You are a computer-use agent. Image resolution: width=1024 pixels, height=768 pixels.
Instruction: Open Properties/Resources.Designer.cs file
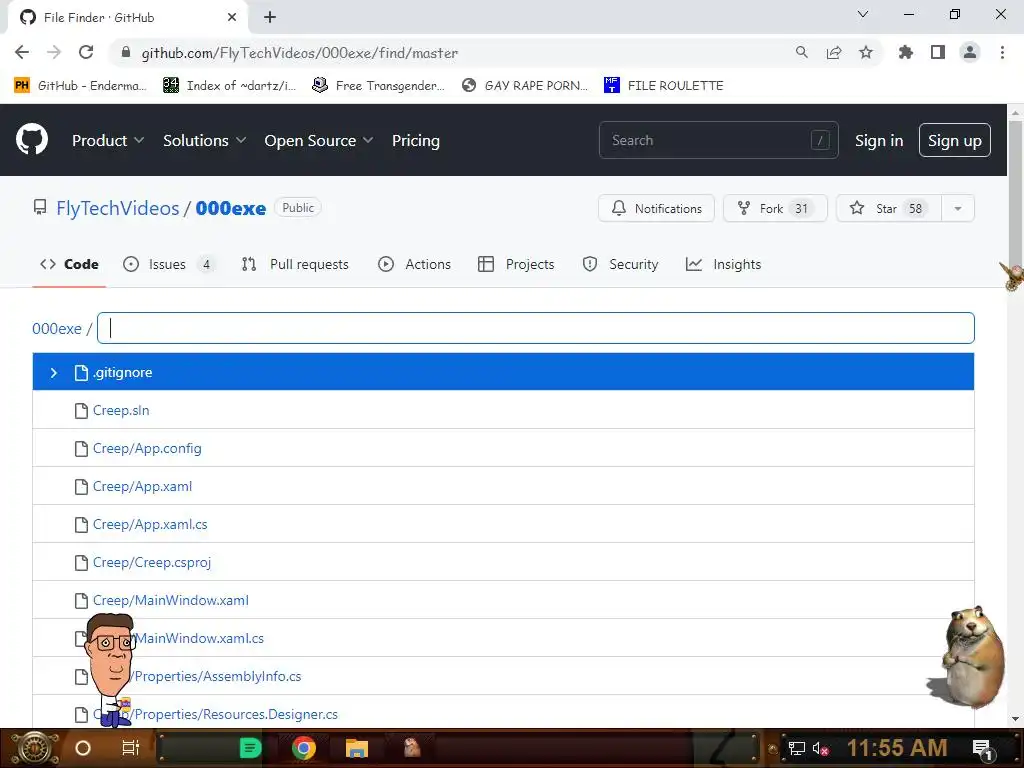[236, 714]
